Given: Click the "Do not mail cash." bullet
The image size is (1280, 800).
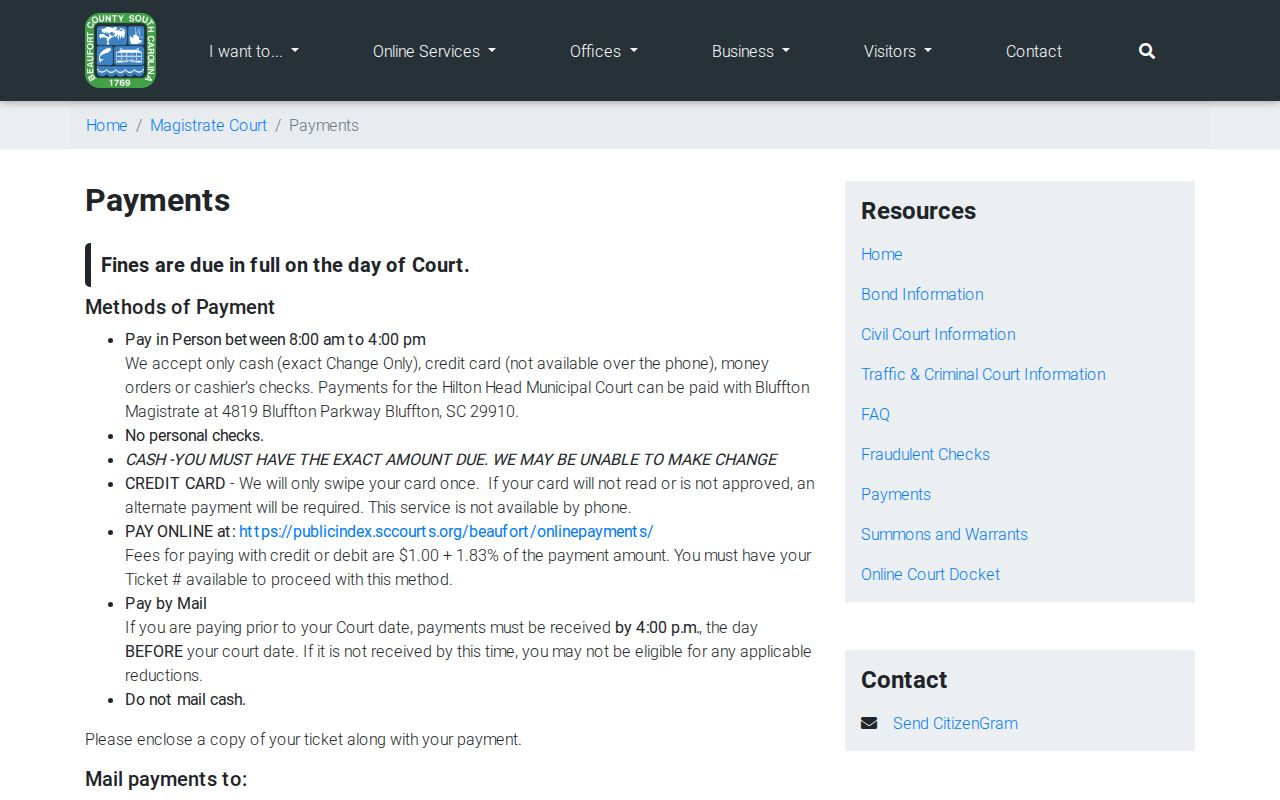Looking at the screenshot, I should click(x=185, y=699).
